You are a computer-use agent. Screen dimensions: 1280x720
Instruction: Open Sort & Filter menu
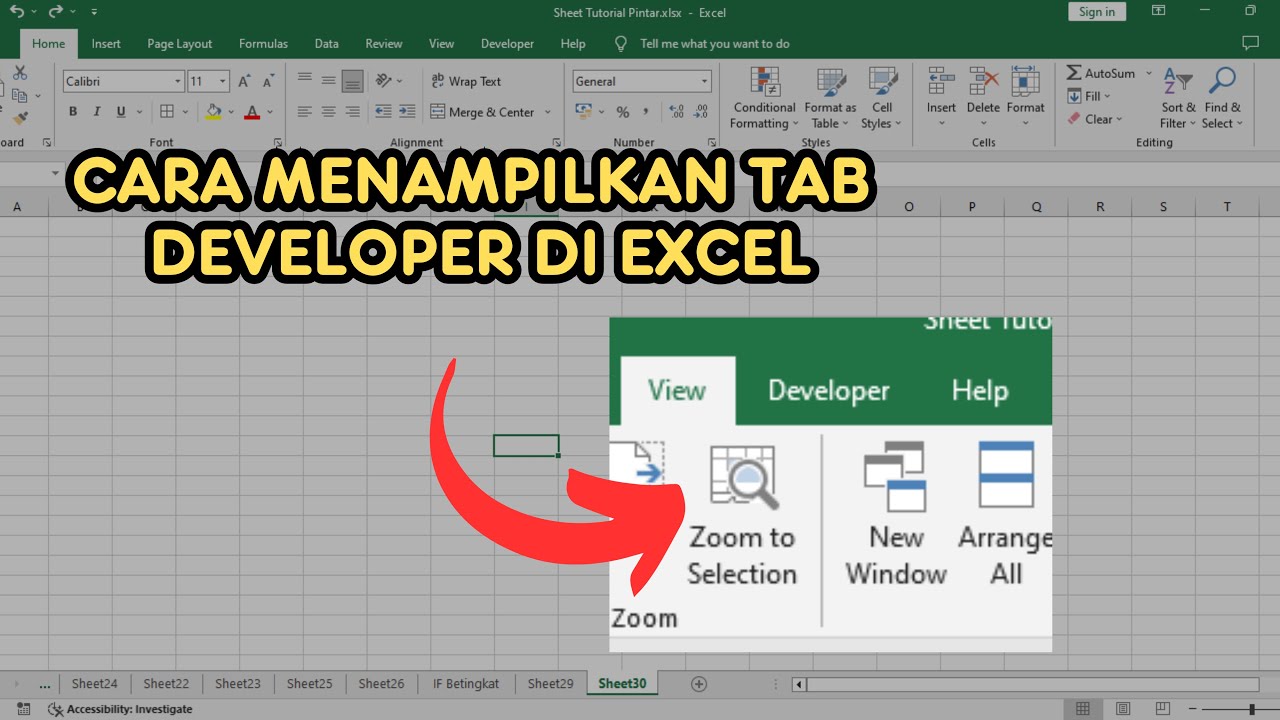(1178, 98)
